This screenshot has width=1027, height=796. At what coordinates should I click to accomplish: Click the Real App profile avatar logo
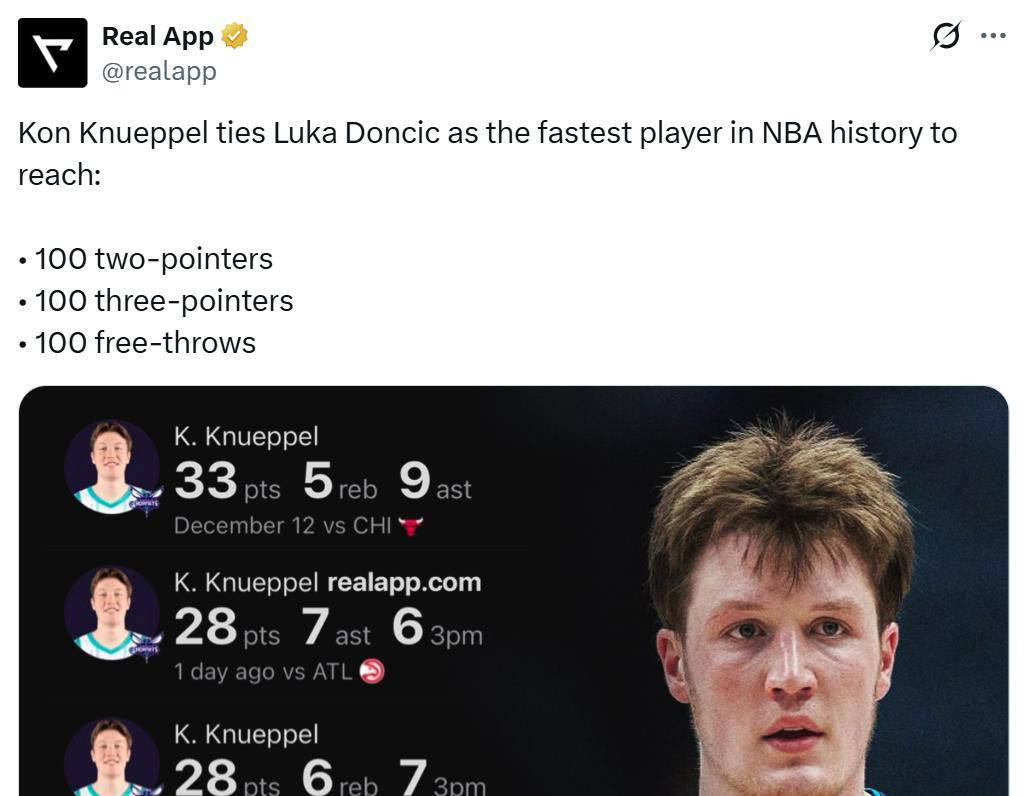point(52,53)
